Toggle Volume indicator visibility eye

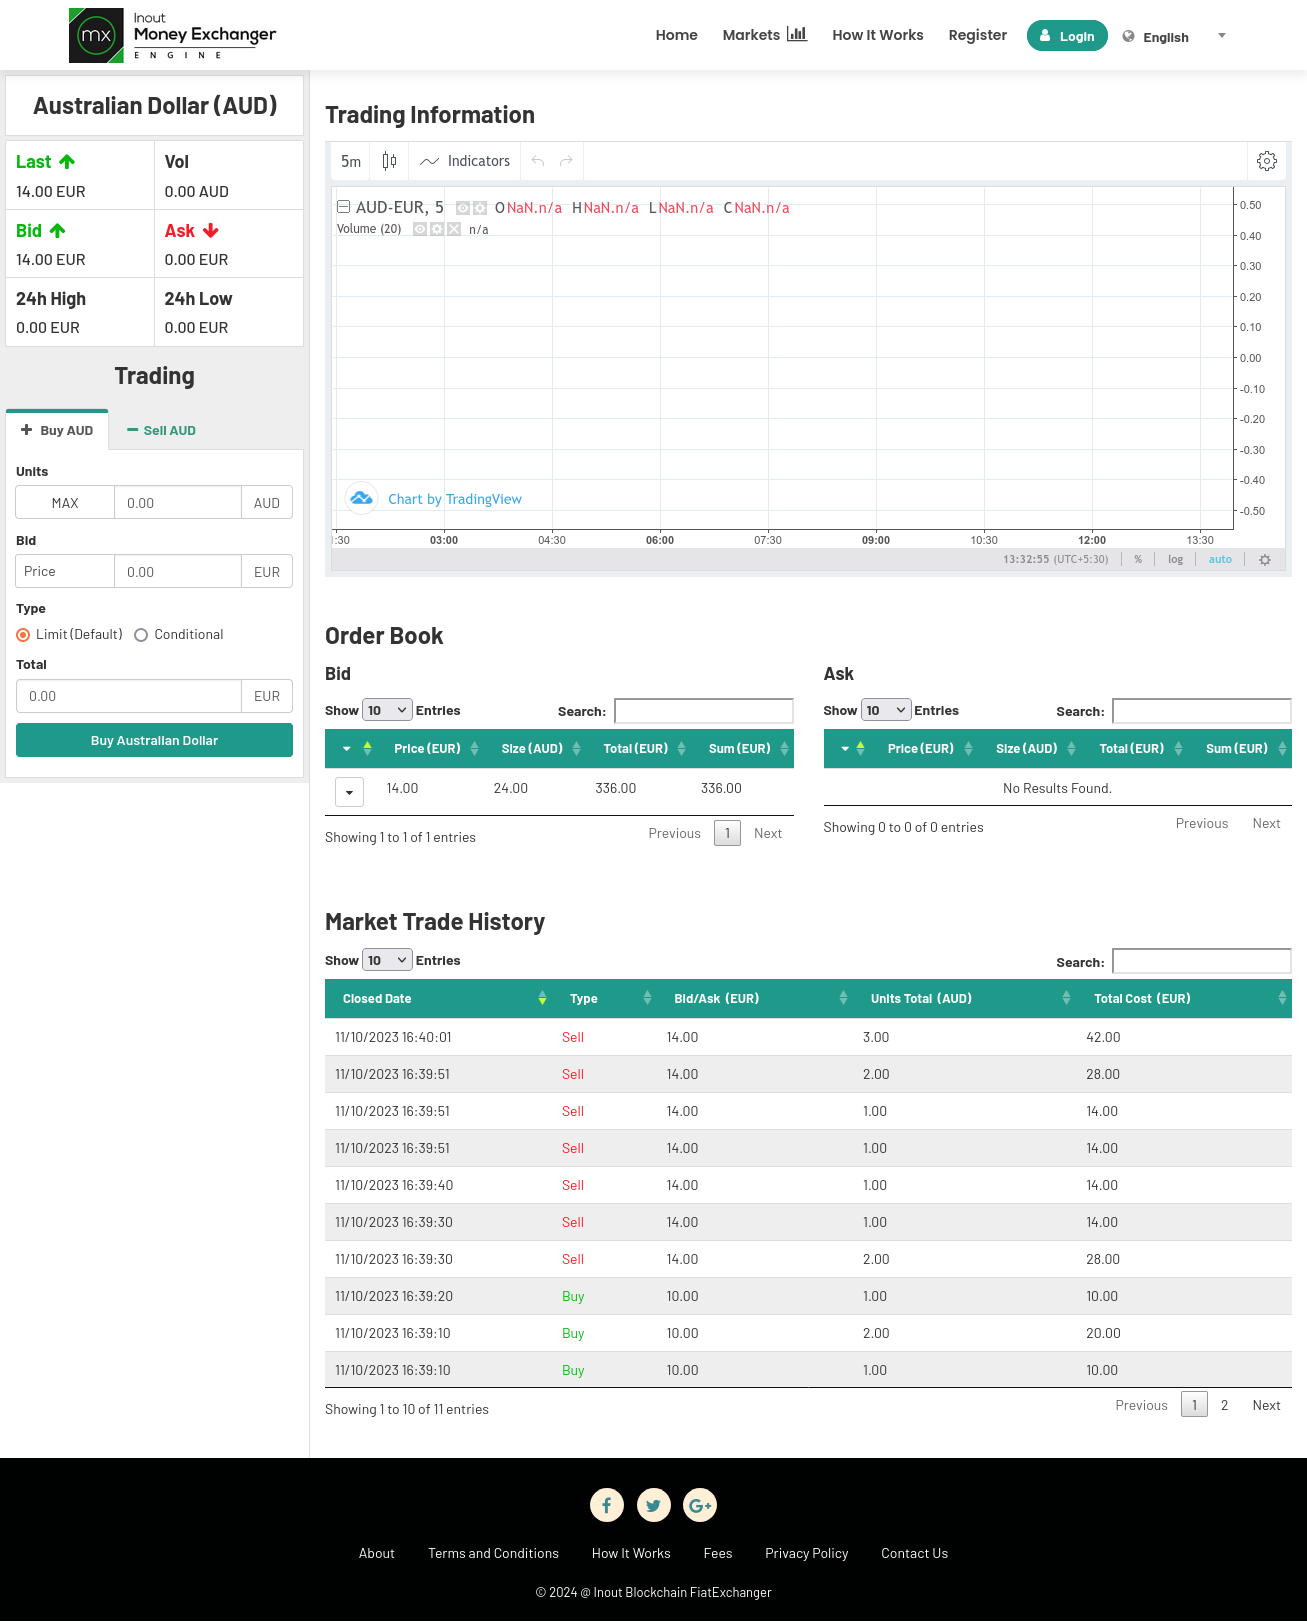(x=420, y=229)
